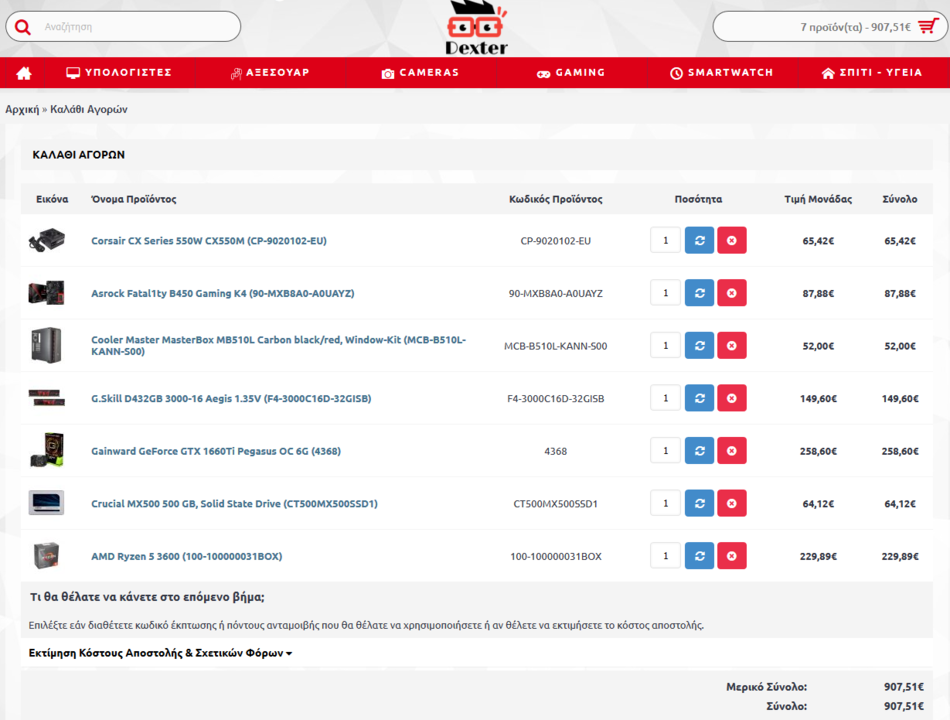Select the Gainward unit price 258,60€
950x720 pixels.
tap(818, 451)
